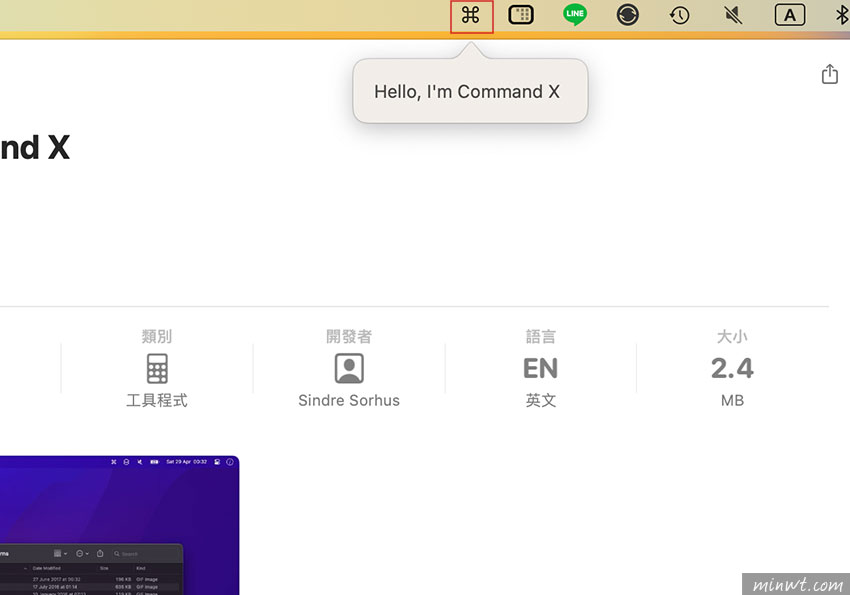Click the developer person icon

click(x=349, y=368)
